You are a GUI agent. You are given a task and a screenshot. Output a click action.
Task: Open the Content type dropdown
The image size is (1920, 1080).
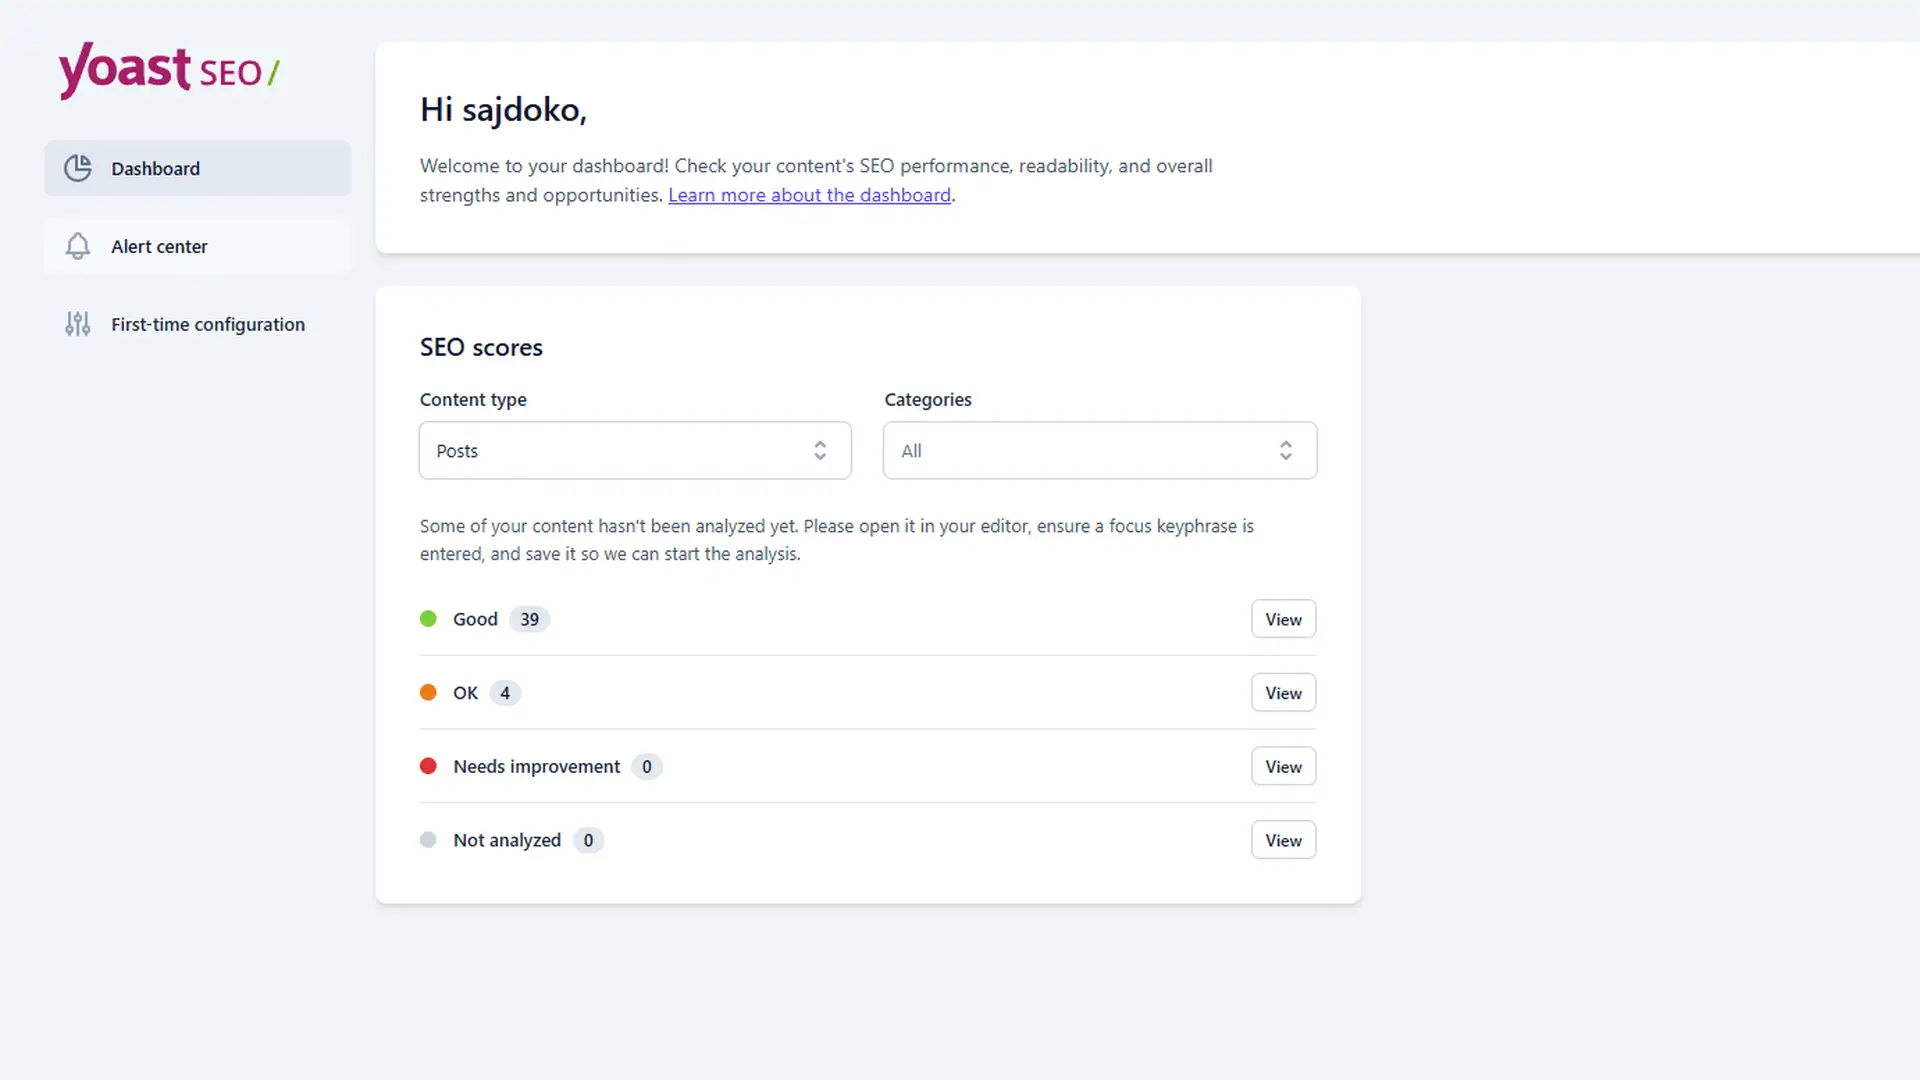coord(634,450)
